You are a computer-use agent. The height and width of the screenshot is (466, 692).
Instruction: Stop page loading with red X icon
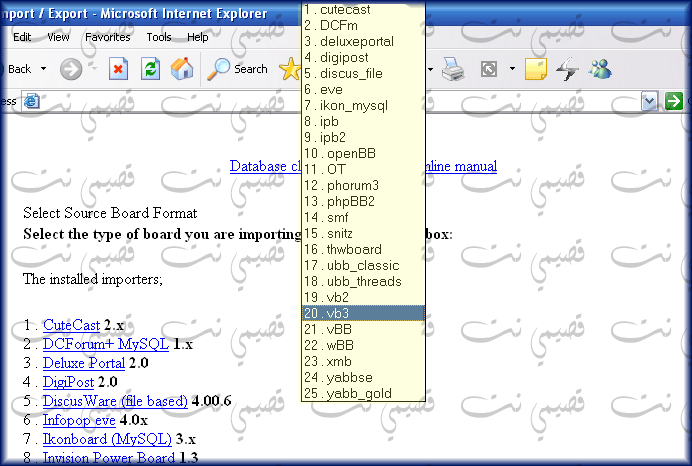[x=118, y=69]
